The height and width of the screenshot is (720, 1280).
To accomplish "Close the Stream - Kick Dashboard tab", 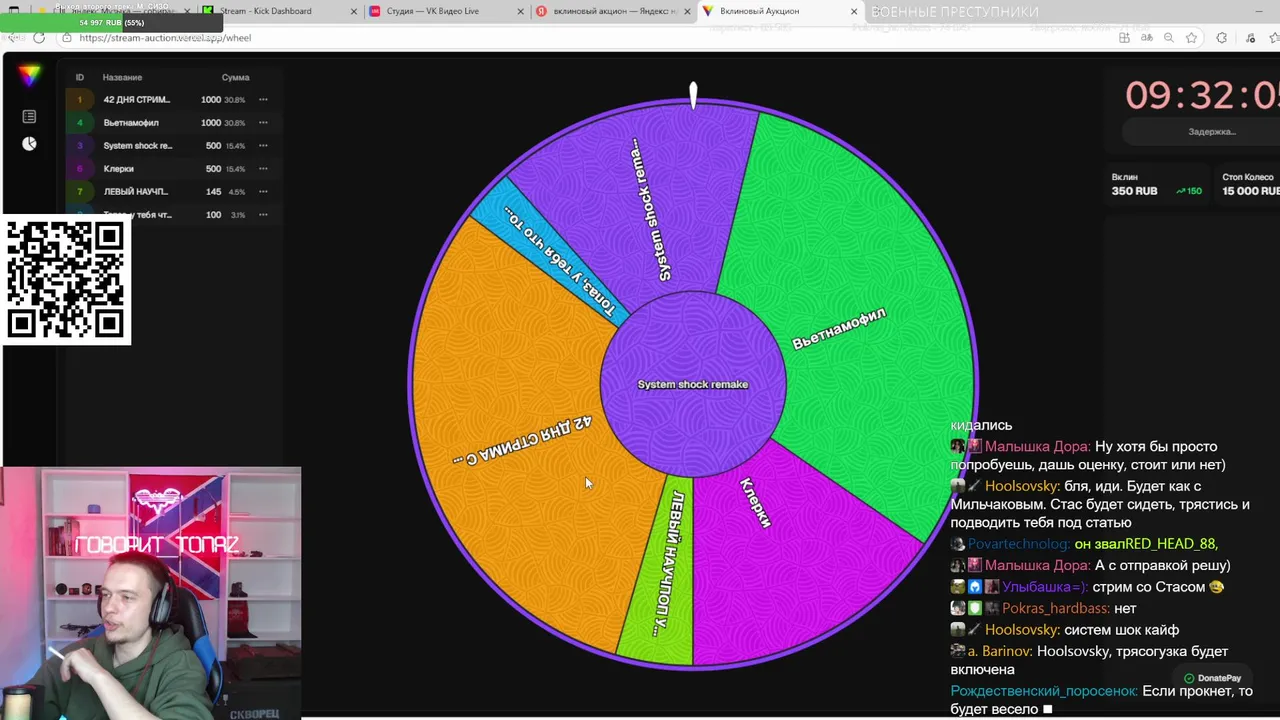I will click(354, 11).
